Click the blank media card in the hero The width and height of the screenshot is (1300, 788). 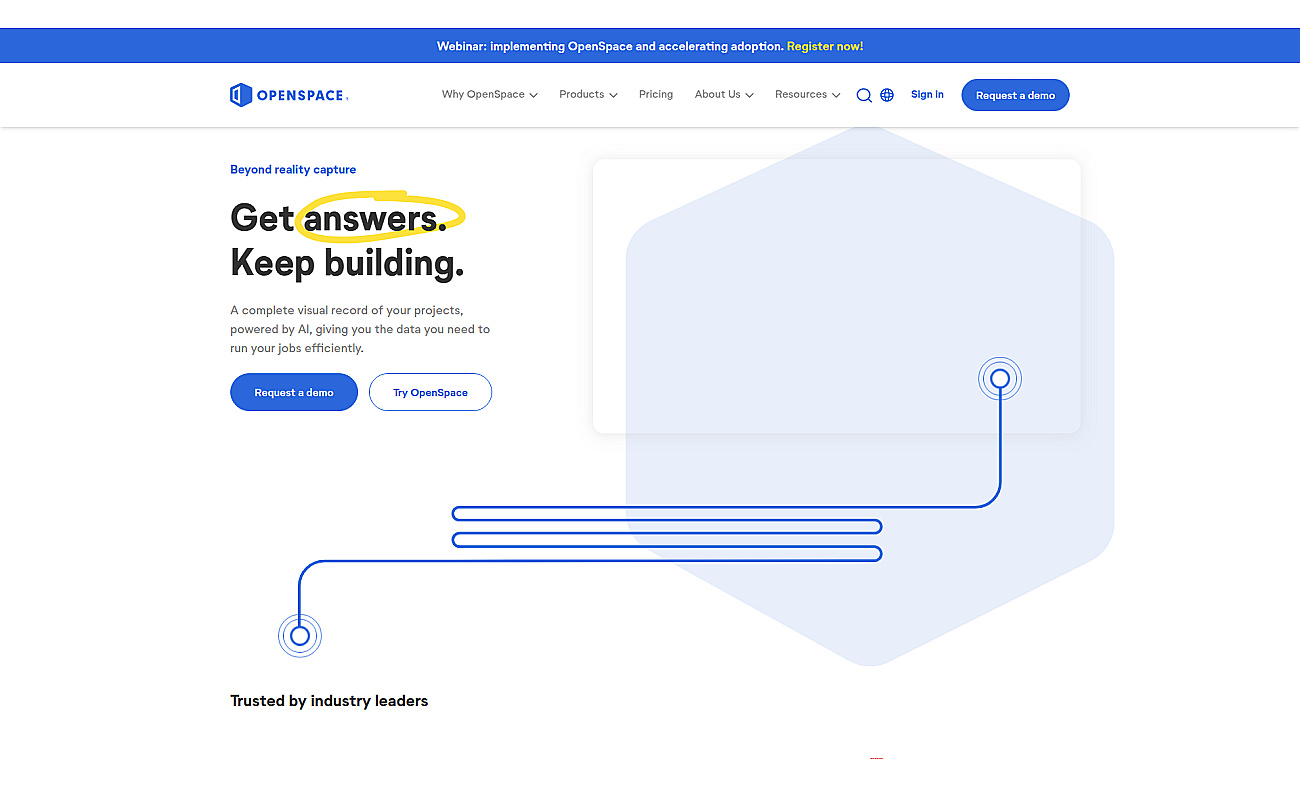tap(836, 296)
